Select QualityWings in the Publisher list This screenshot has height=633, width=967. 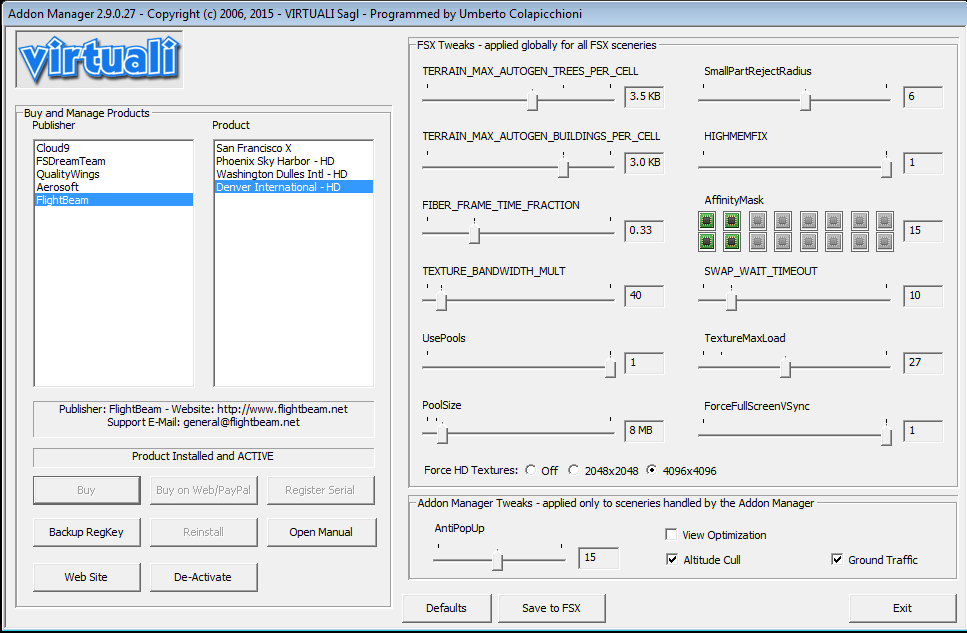pyautogui.click(x=113, y=174)
